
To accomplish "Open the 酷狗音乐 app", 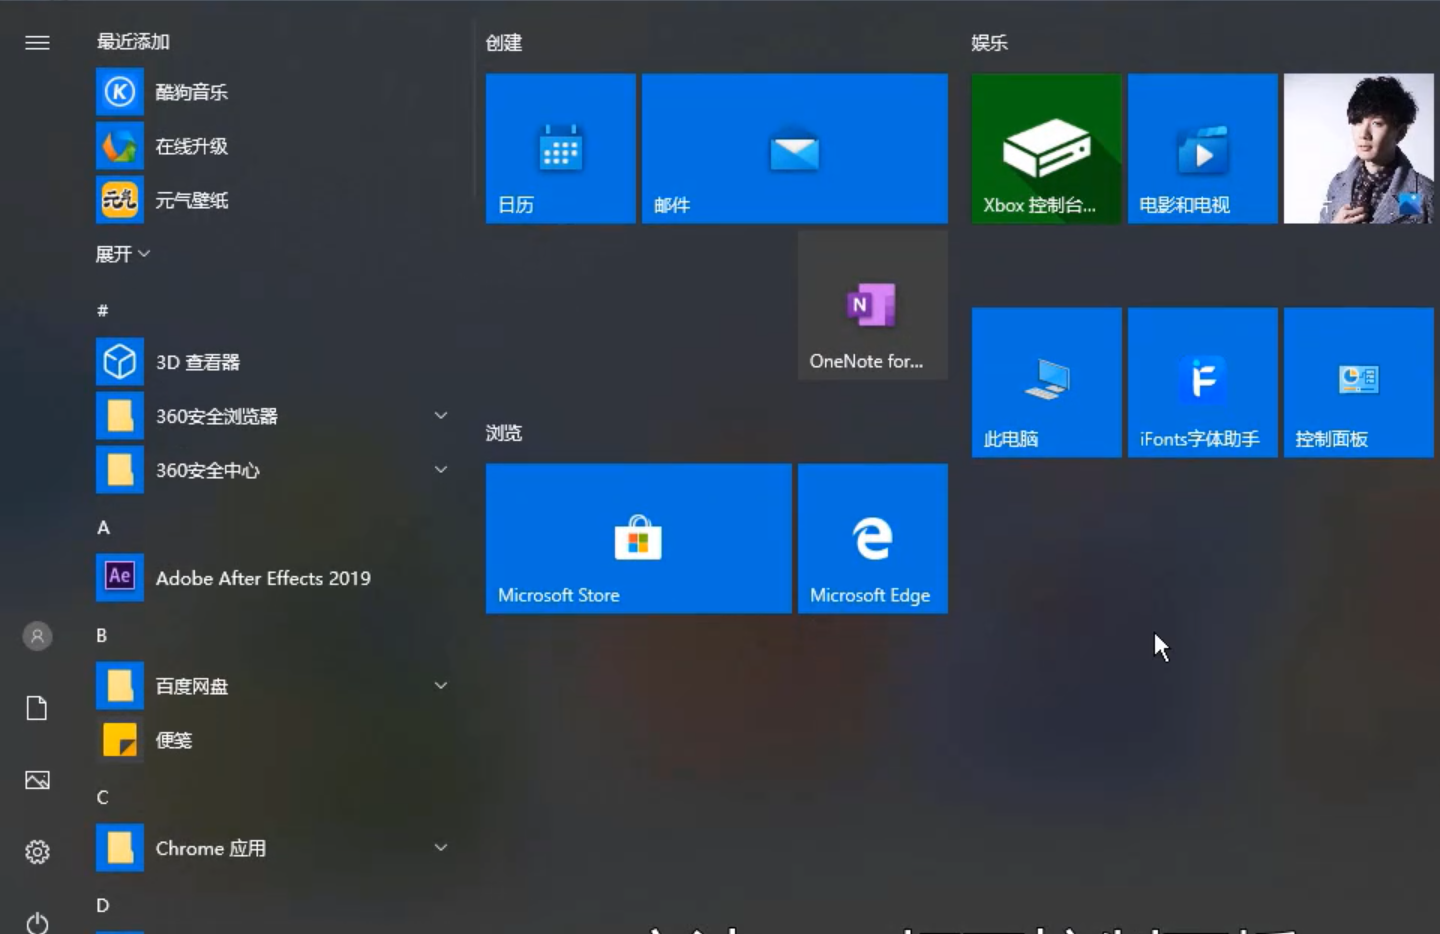I will tap(190, 92).
